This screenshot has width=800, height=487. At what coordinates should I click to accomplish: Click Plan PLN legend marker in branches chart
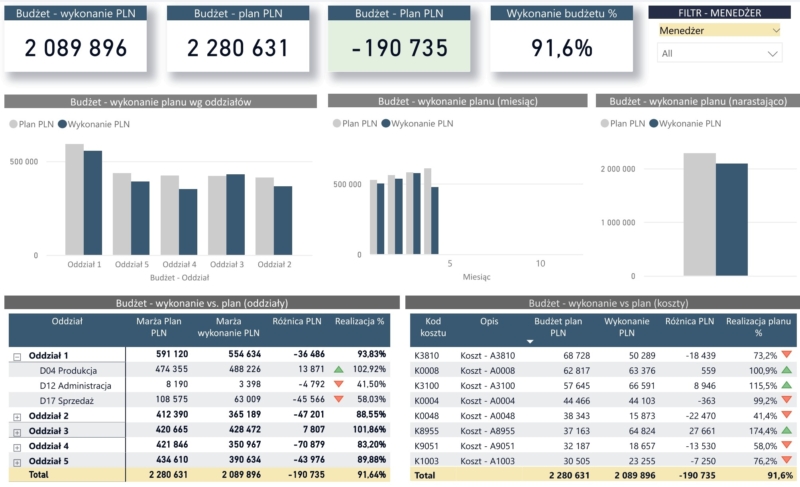tap(14, 124)
